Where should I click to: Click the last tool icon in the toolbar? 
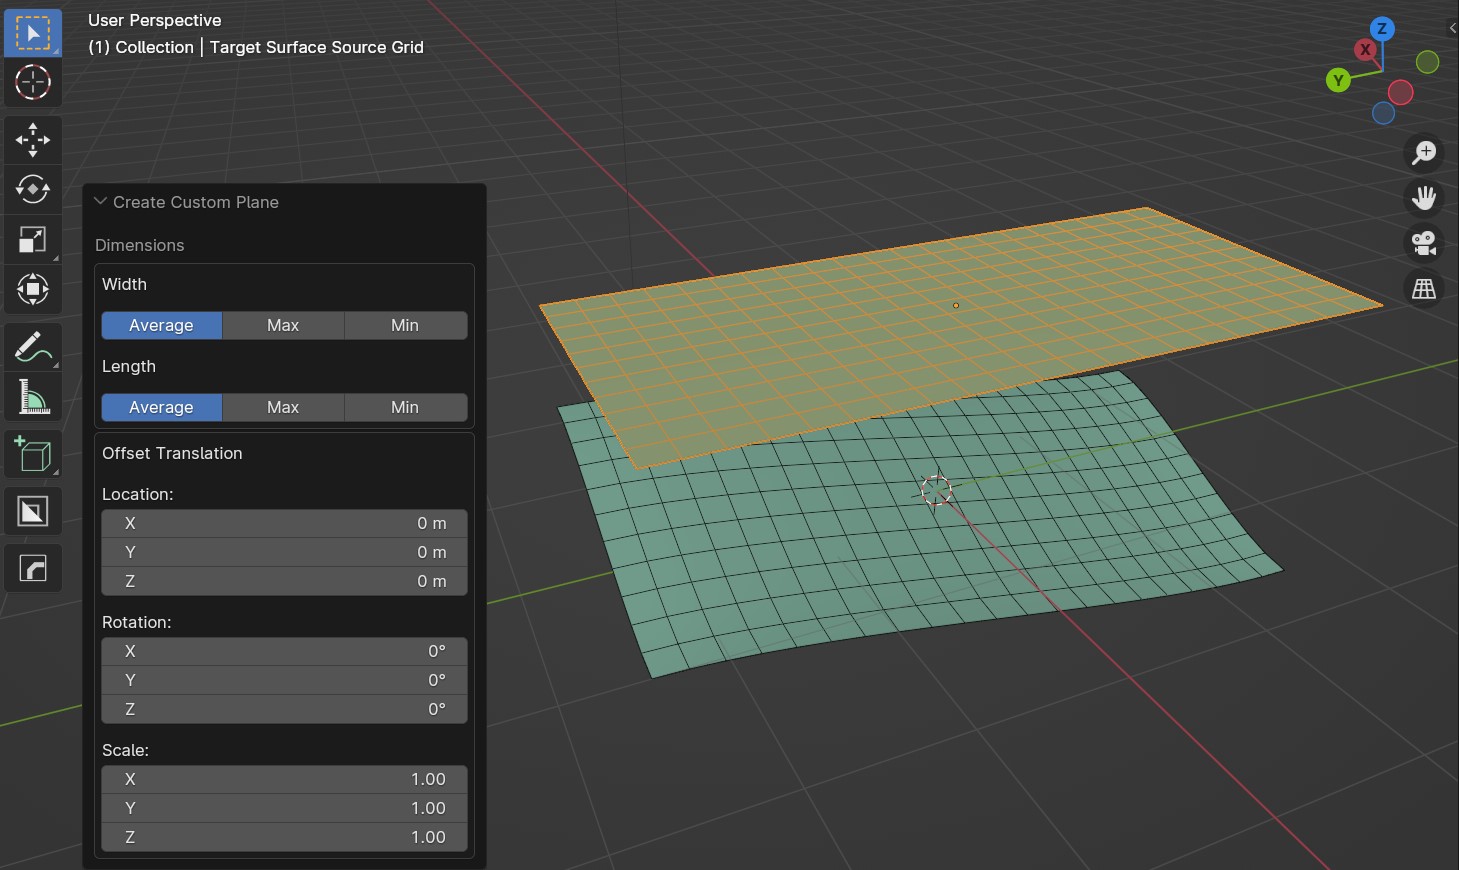tap(33, 569)
